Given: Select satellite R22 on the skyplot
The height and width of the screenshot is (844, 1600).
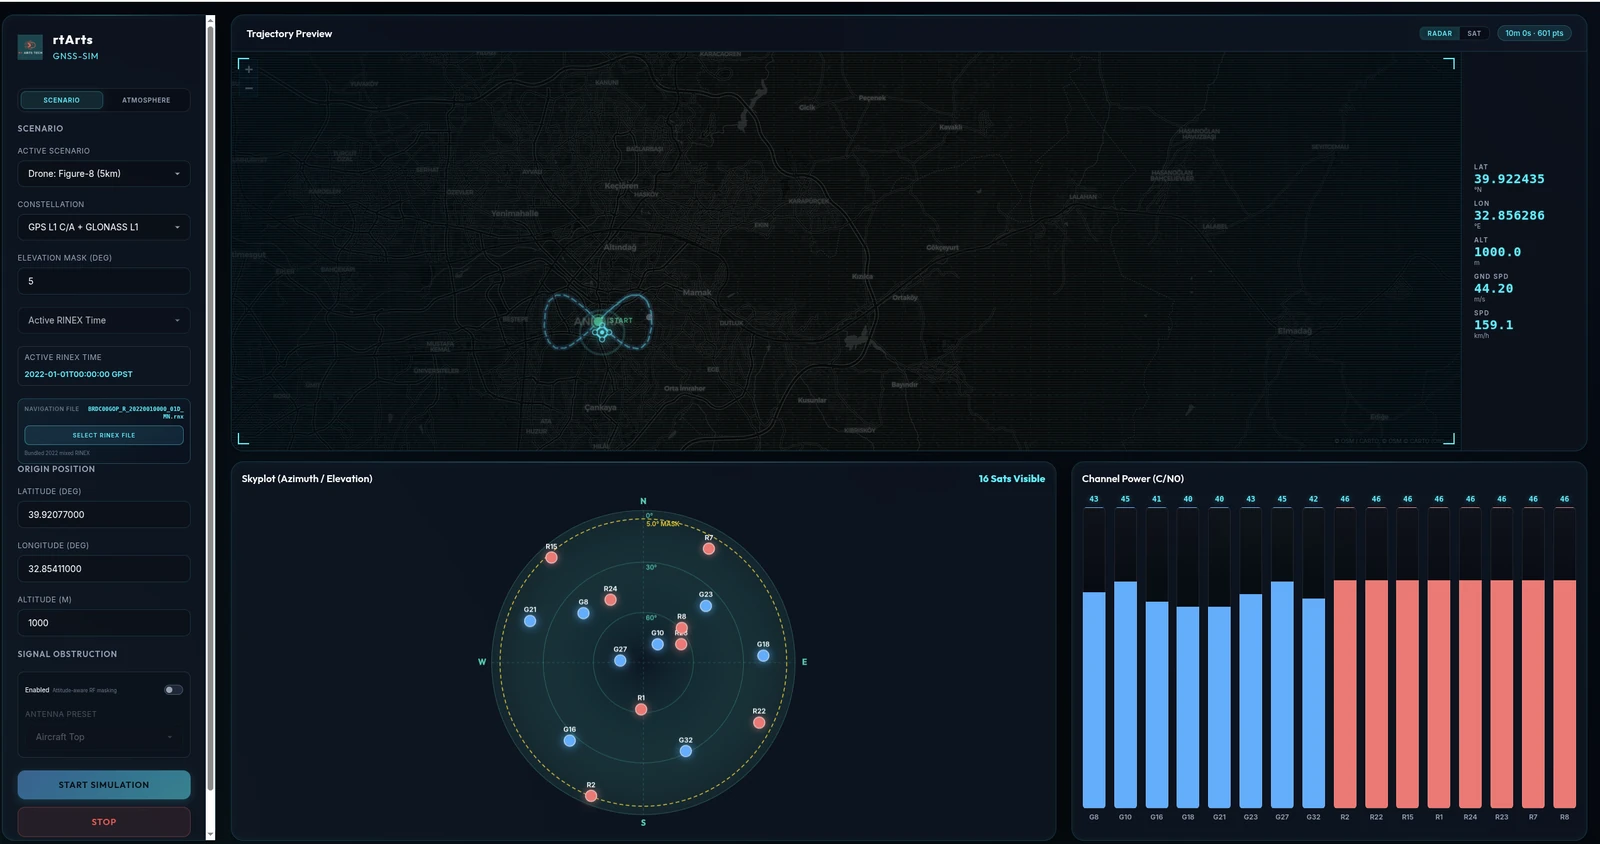Looking at the screenshot, I should (759, 722).
